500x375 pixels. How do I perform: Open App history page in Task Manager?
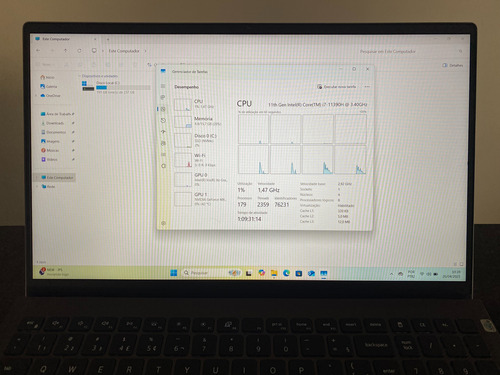pos(163,120)
